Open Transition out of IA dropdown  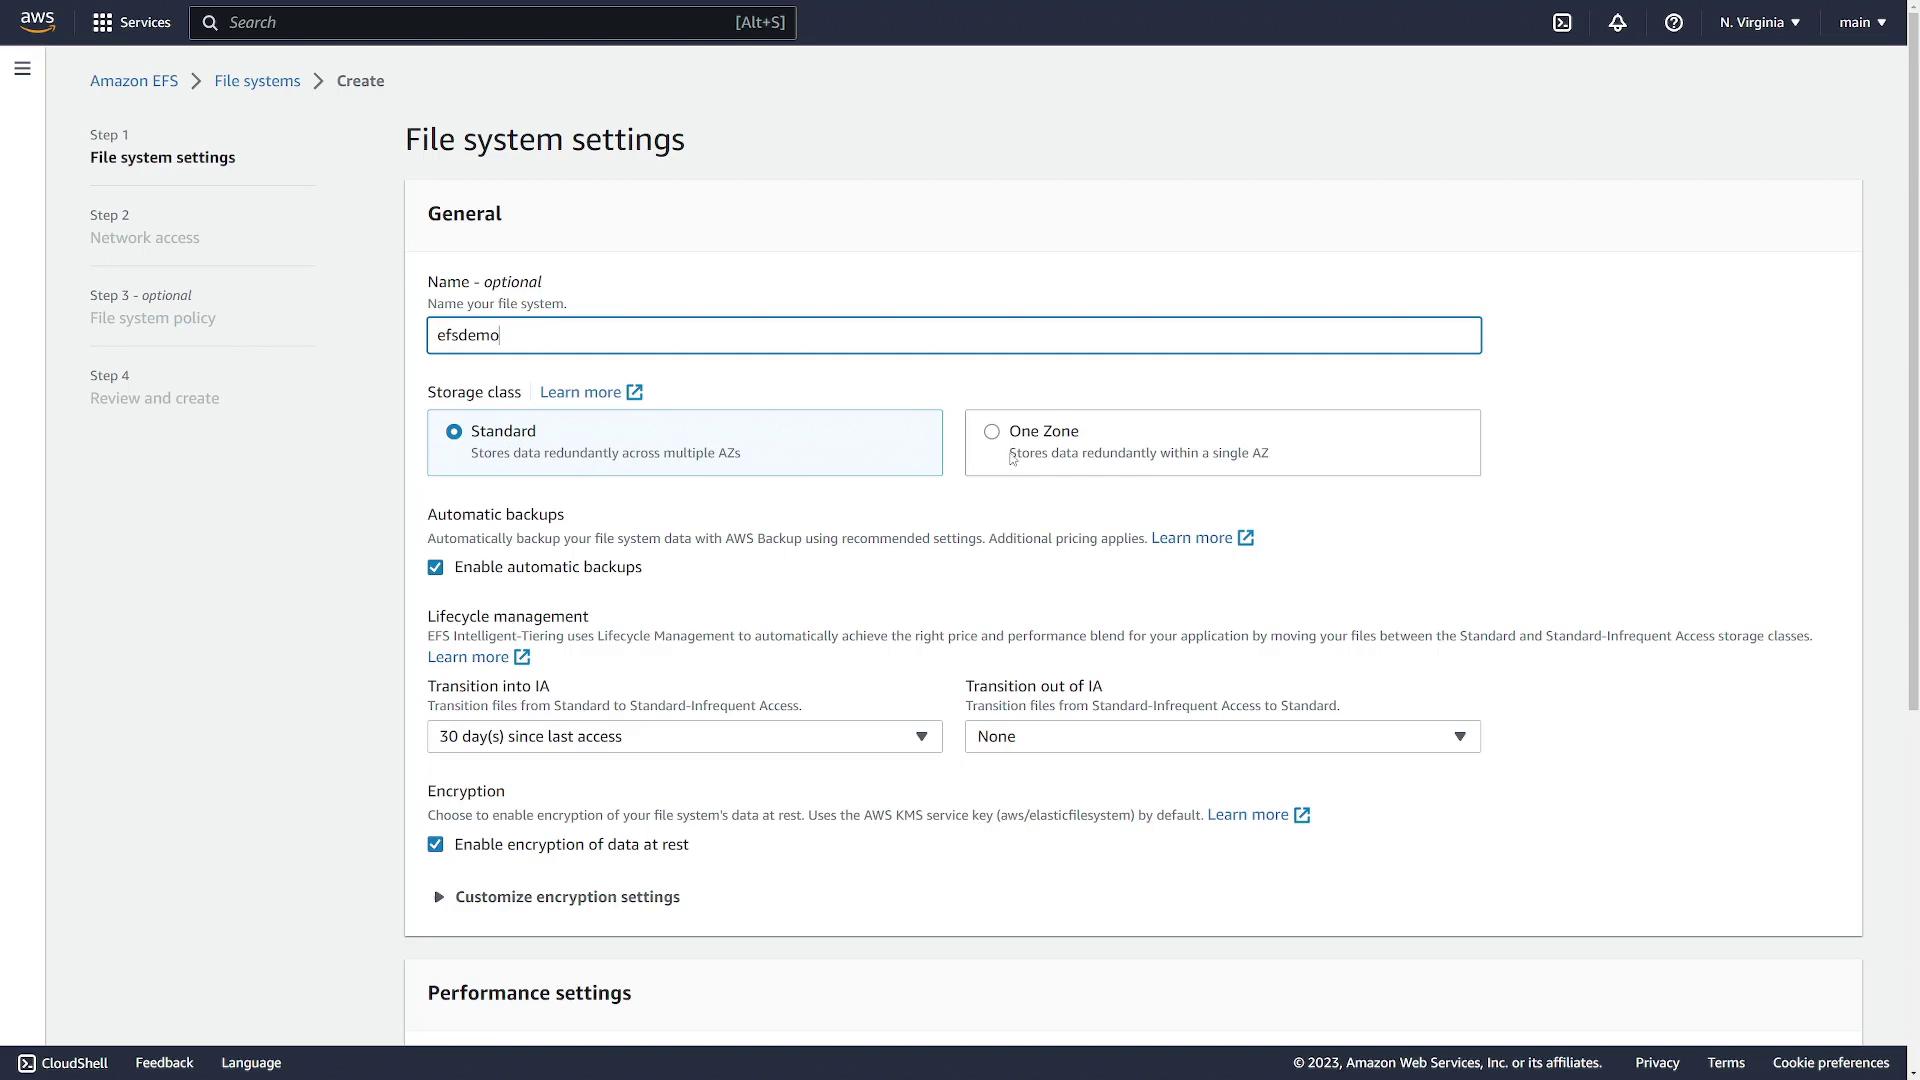[1222, 736]
